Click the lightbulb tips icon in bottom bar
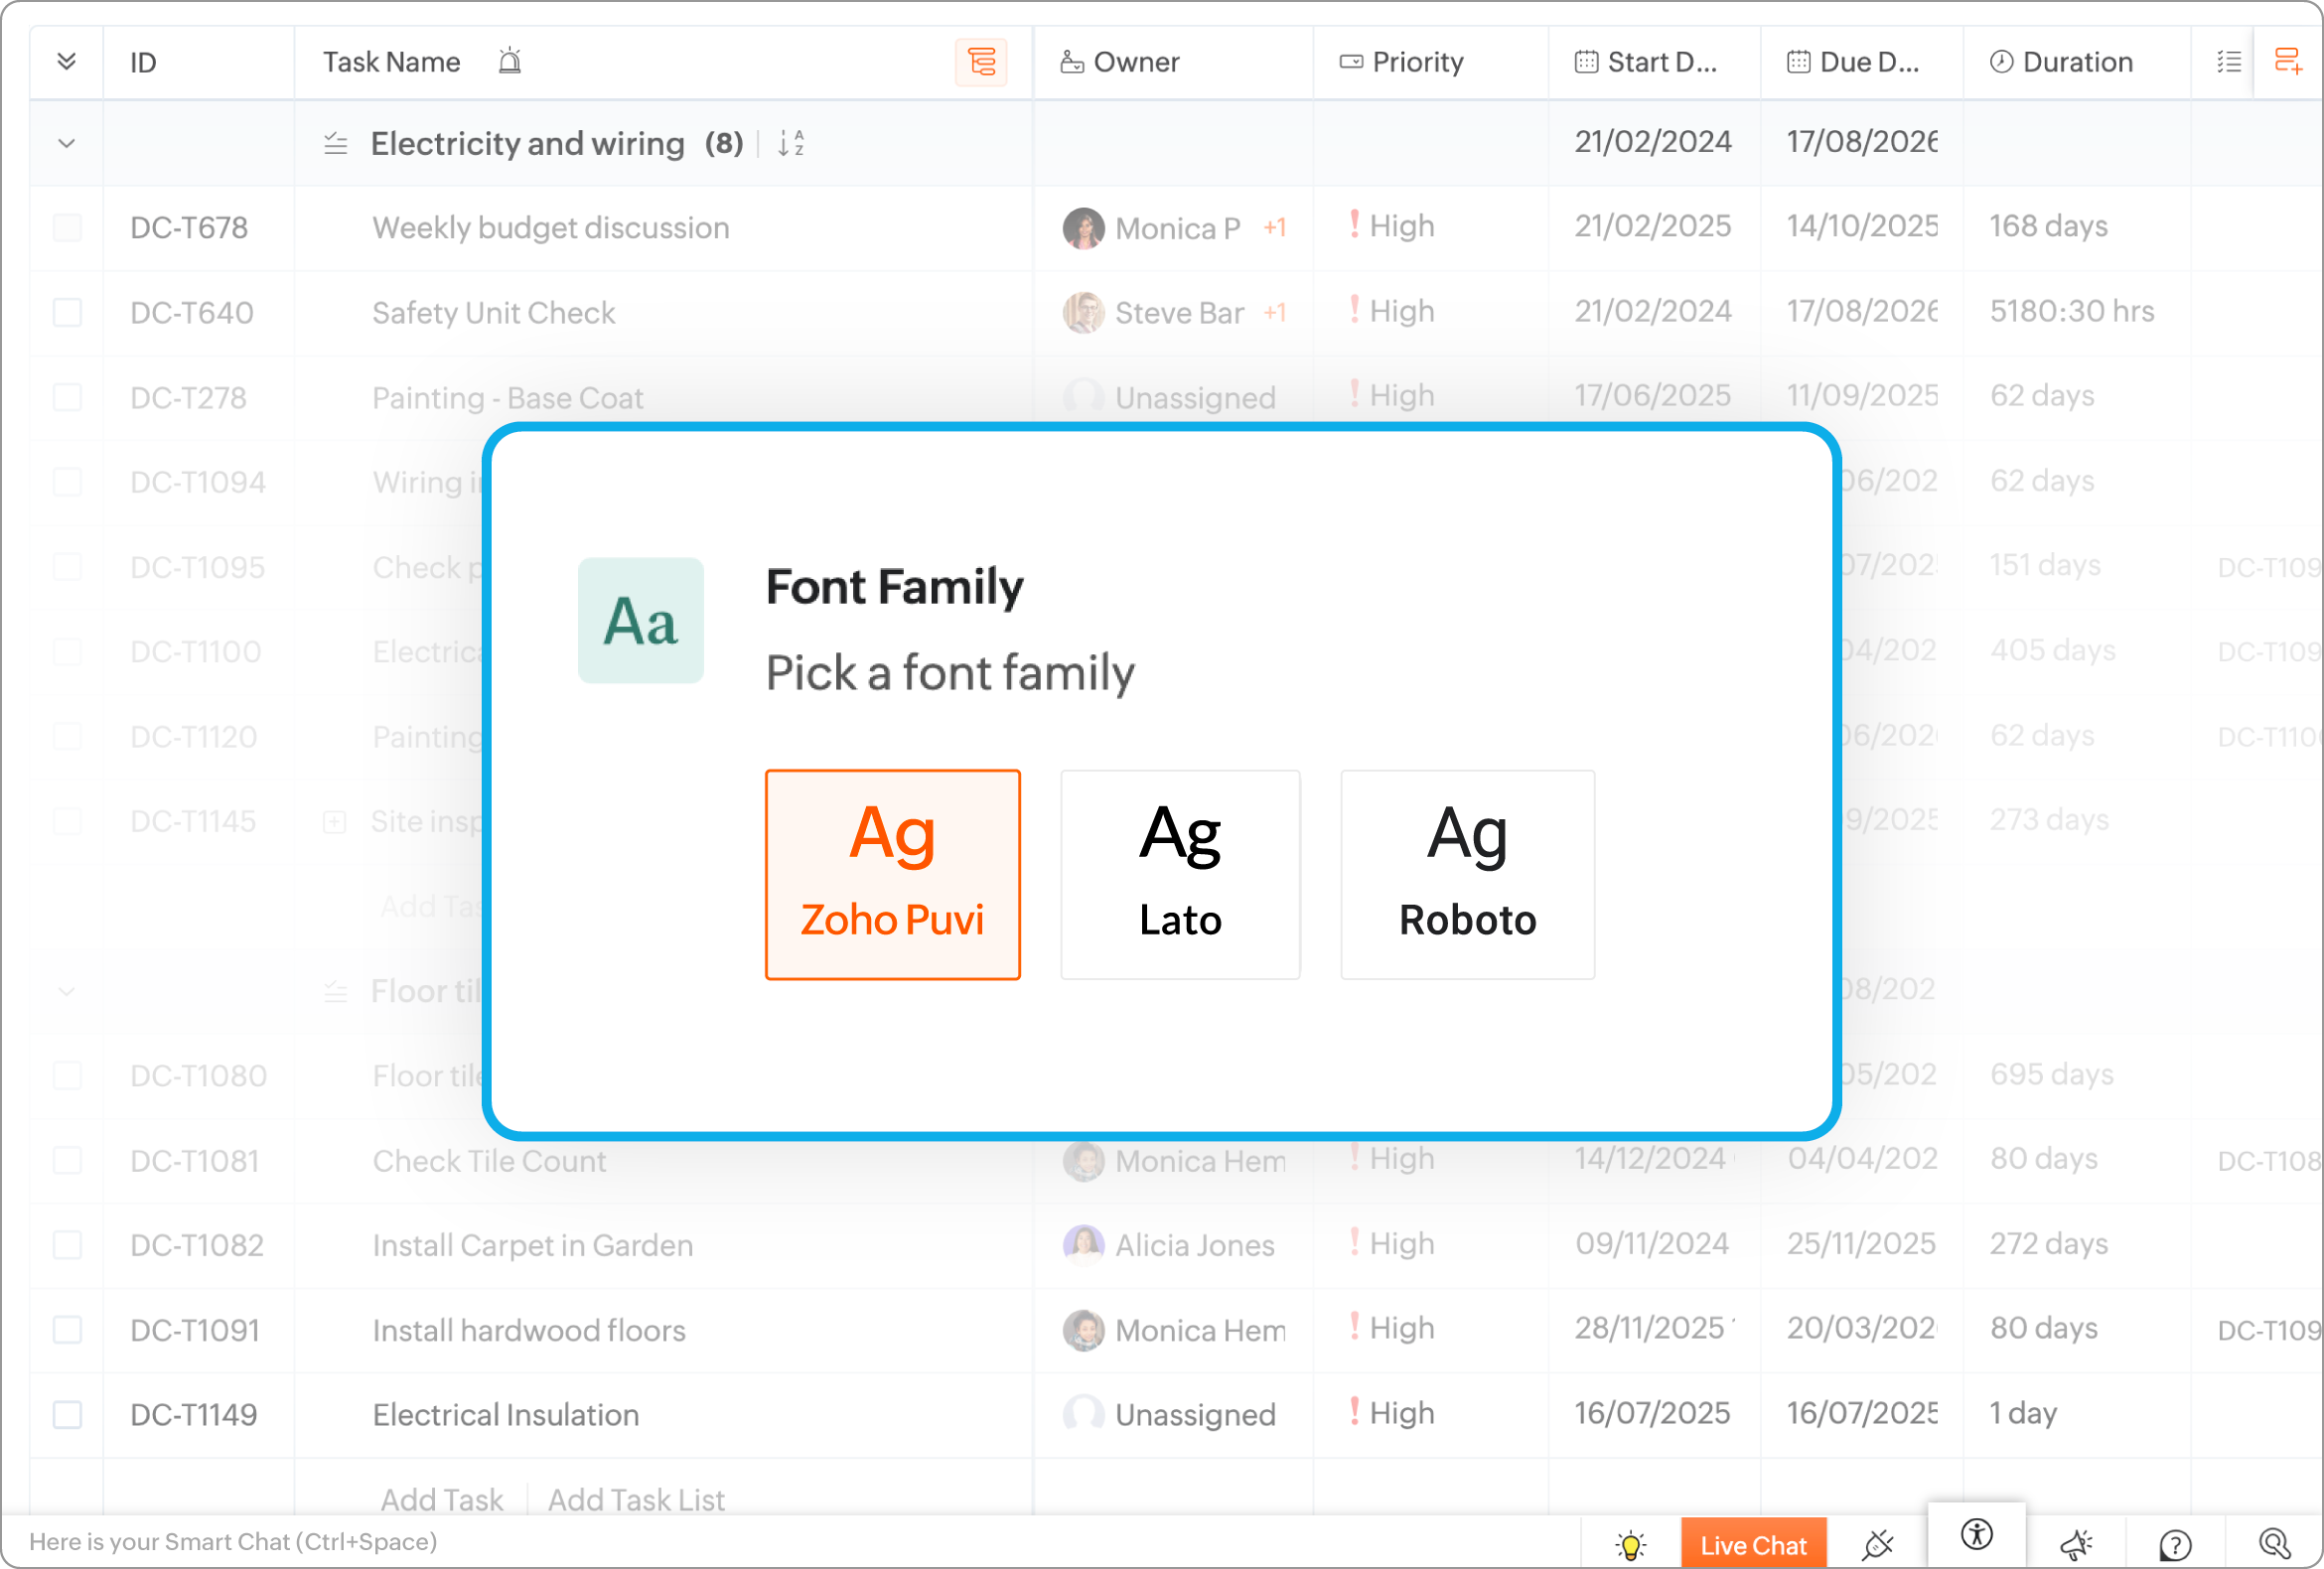 coord(1630,1545)
